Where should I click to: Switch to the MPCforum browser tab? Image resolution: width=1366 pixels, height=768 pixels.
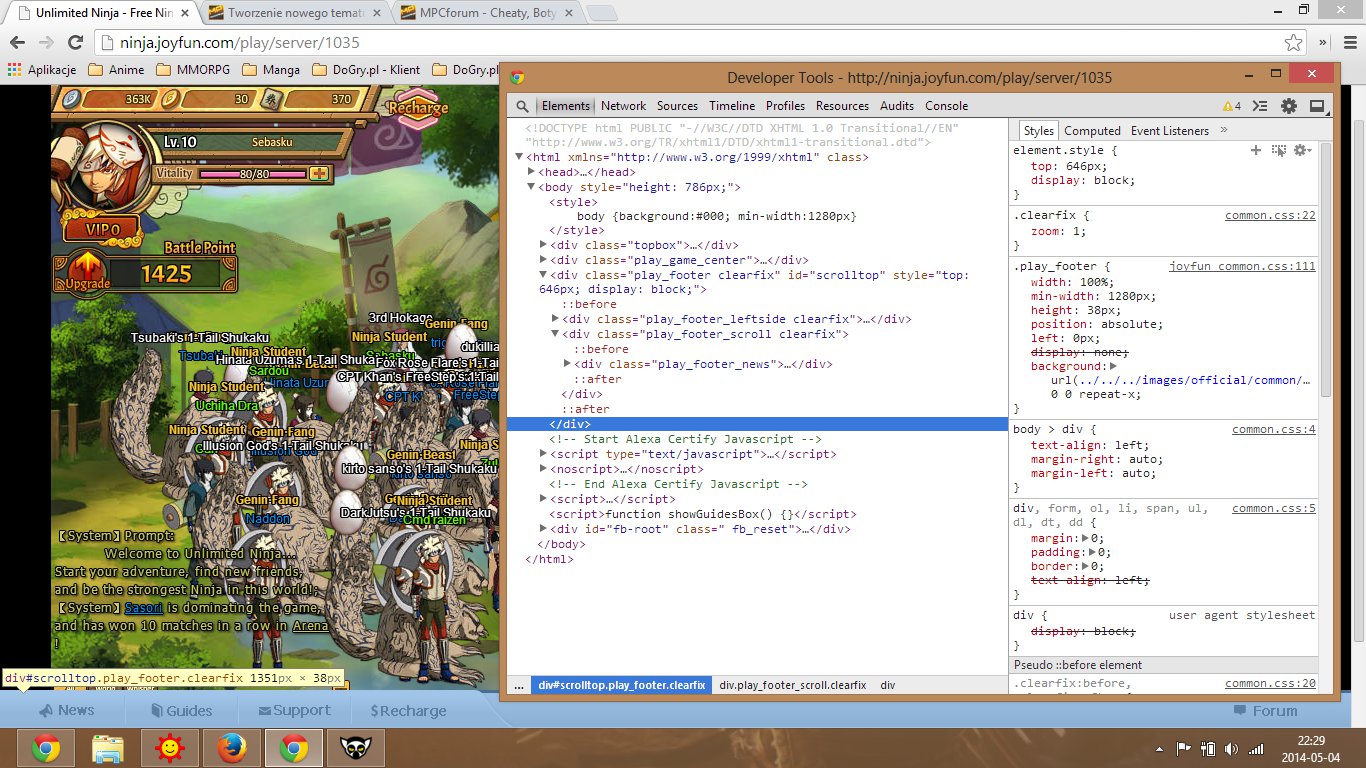click(x=485, y=13)
